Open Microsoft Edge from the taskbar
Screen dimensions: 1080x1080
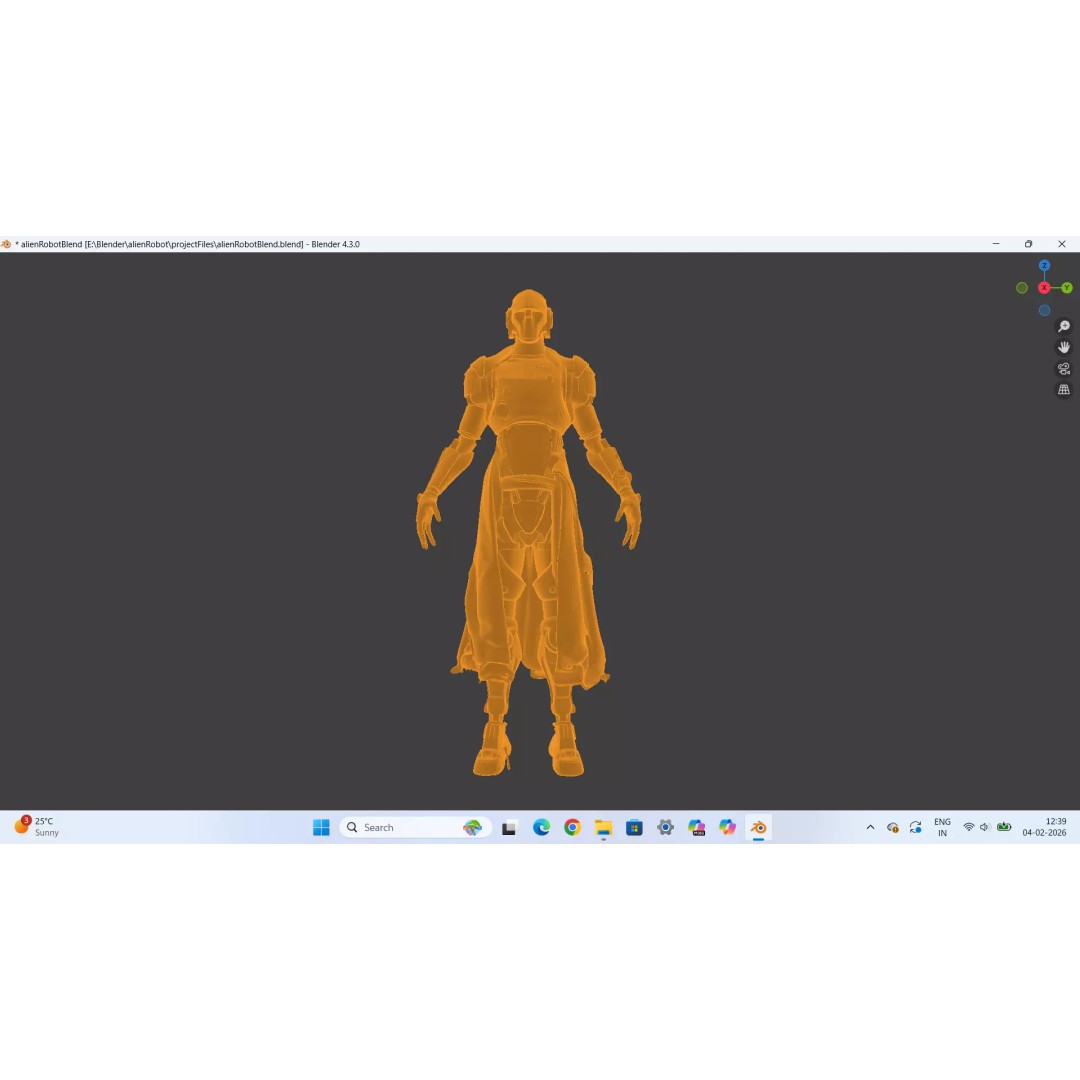tap(540, 827)
